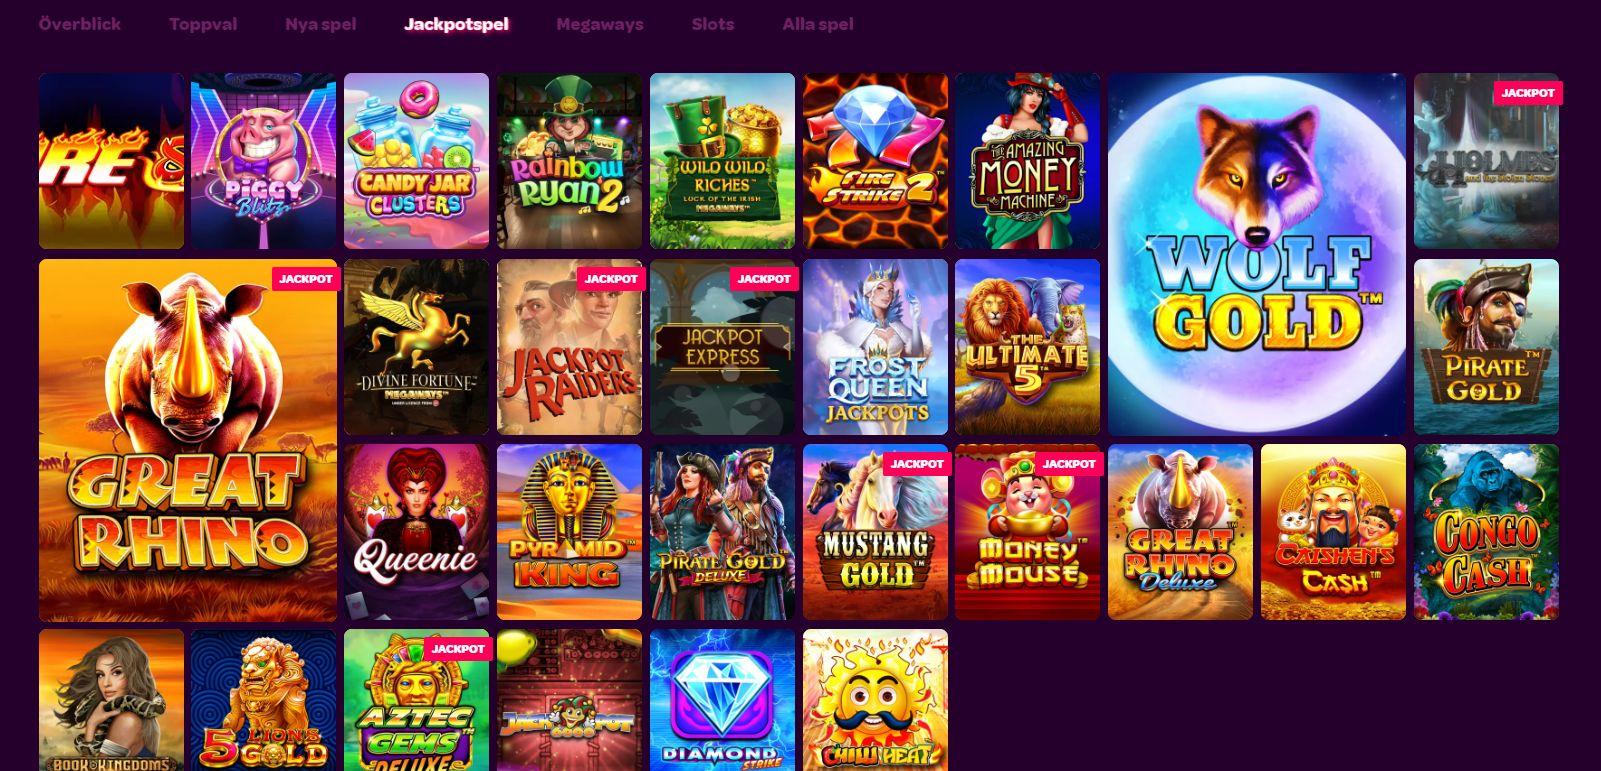This screenshot has height=771, width=1601.
Task: Open the Wolf Gold game tile
Action: 1257,254
